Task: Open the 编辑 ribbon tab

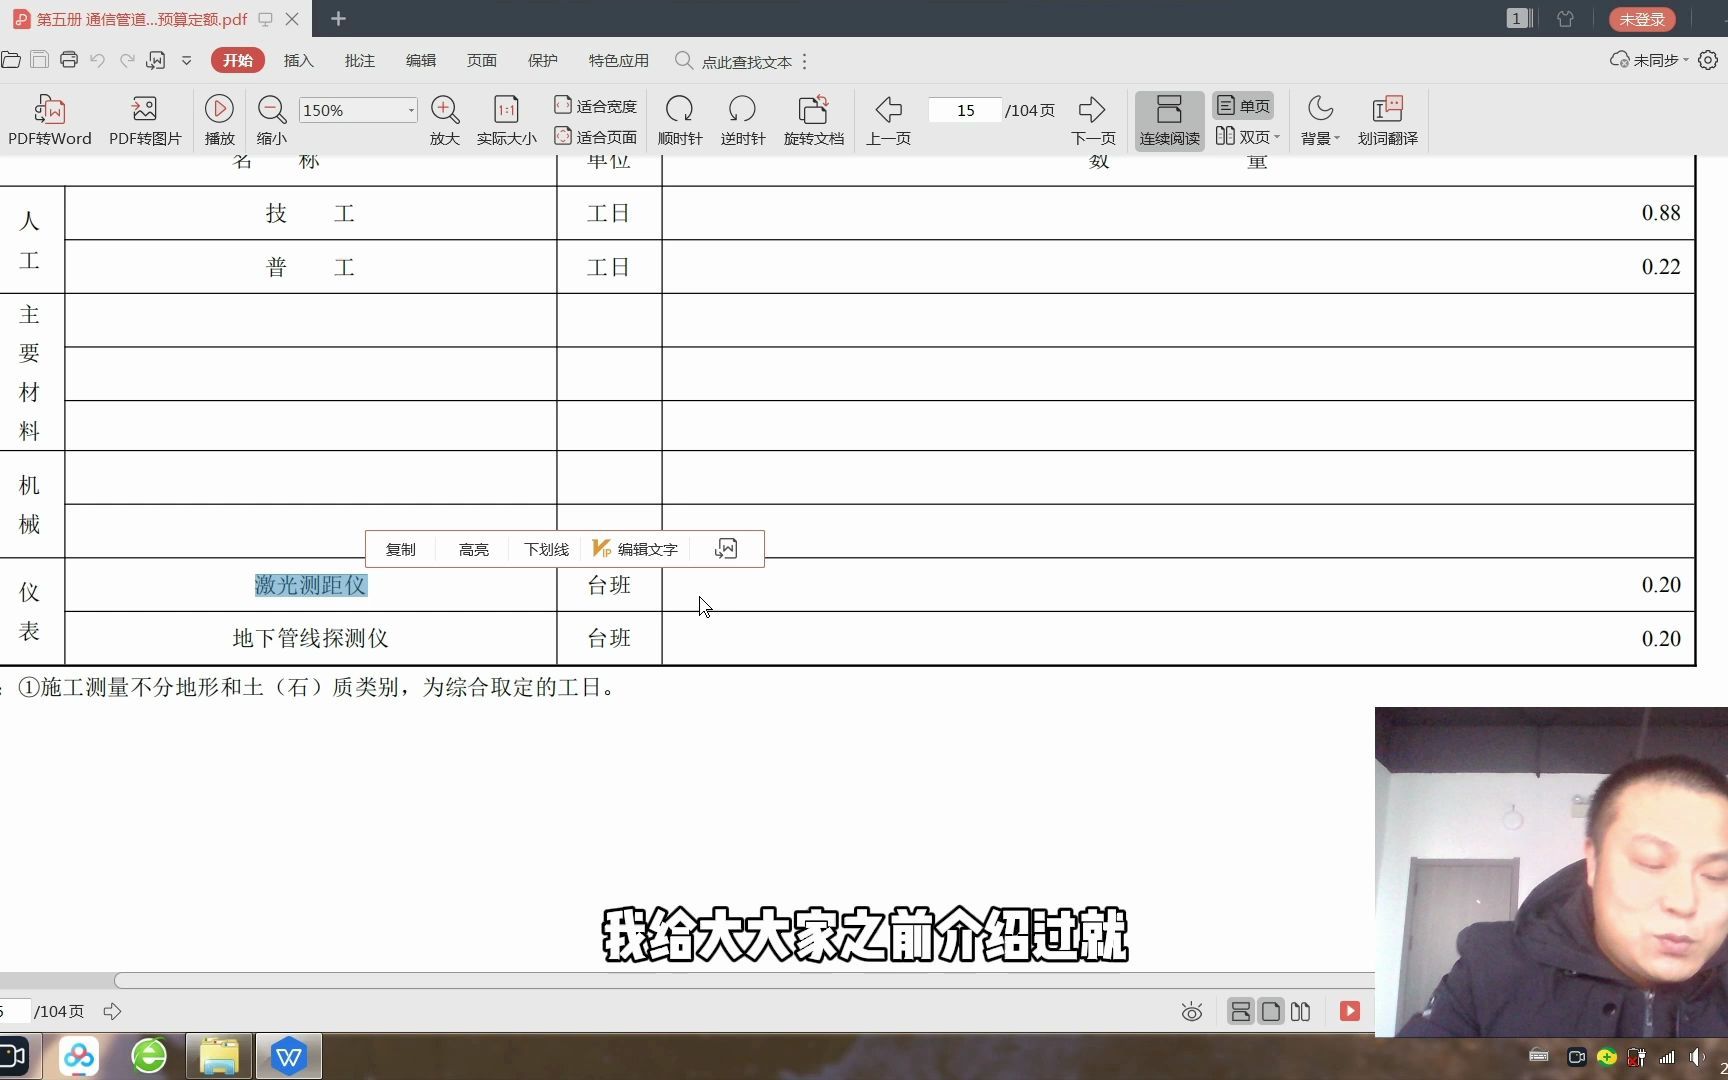Action: pyautogui.click(x=421, y=60)
